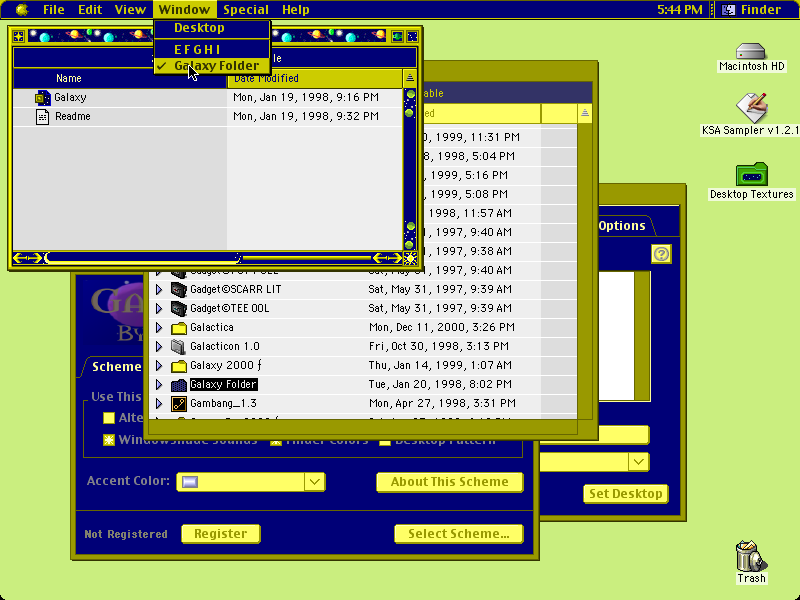The height and width of the screenshot is (600, 800).
Task: Expand the Gadget©TEE OOL disclosure triangle
Action: click(x=159, y=308)
